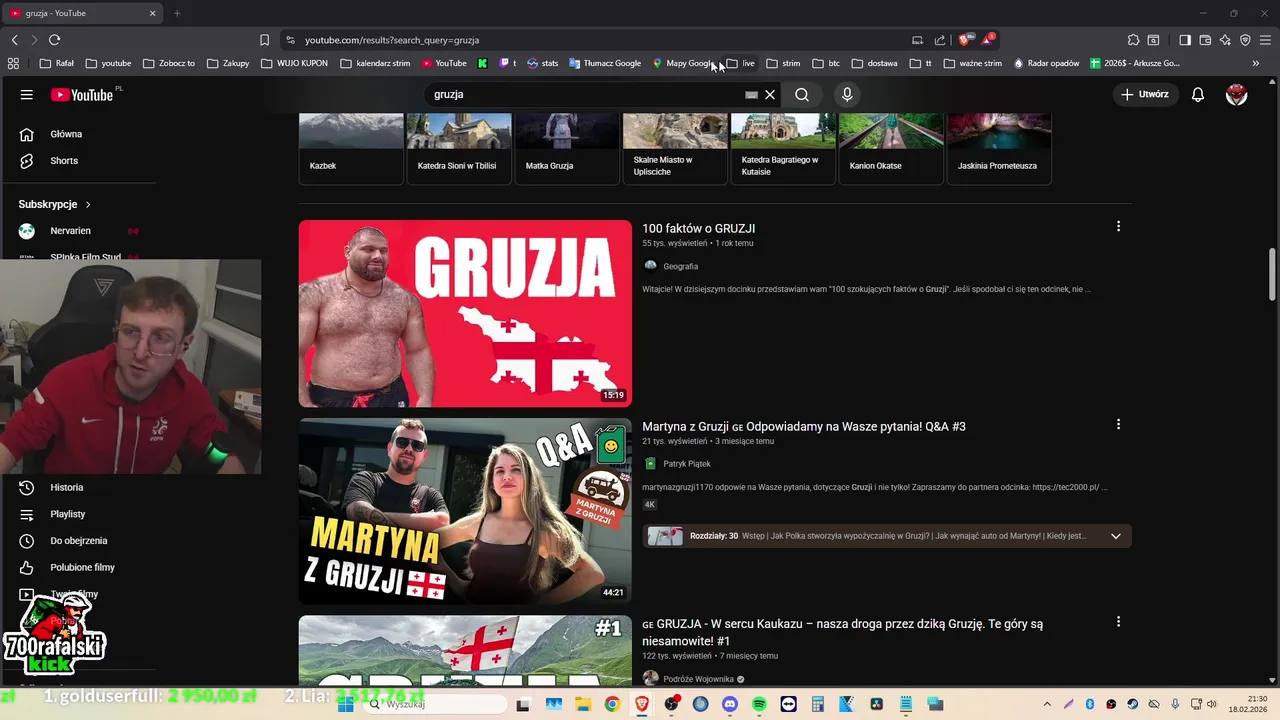Viewport: 1280px width, 720px height.
Task: Open video title 100 faktów o GRUZJI
Action: 698,229
